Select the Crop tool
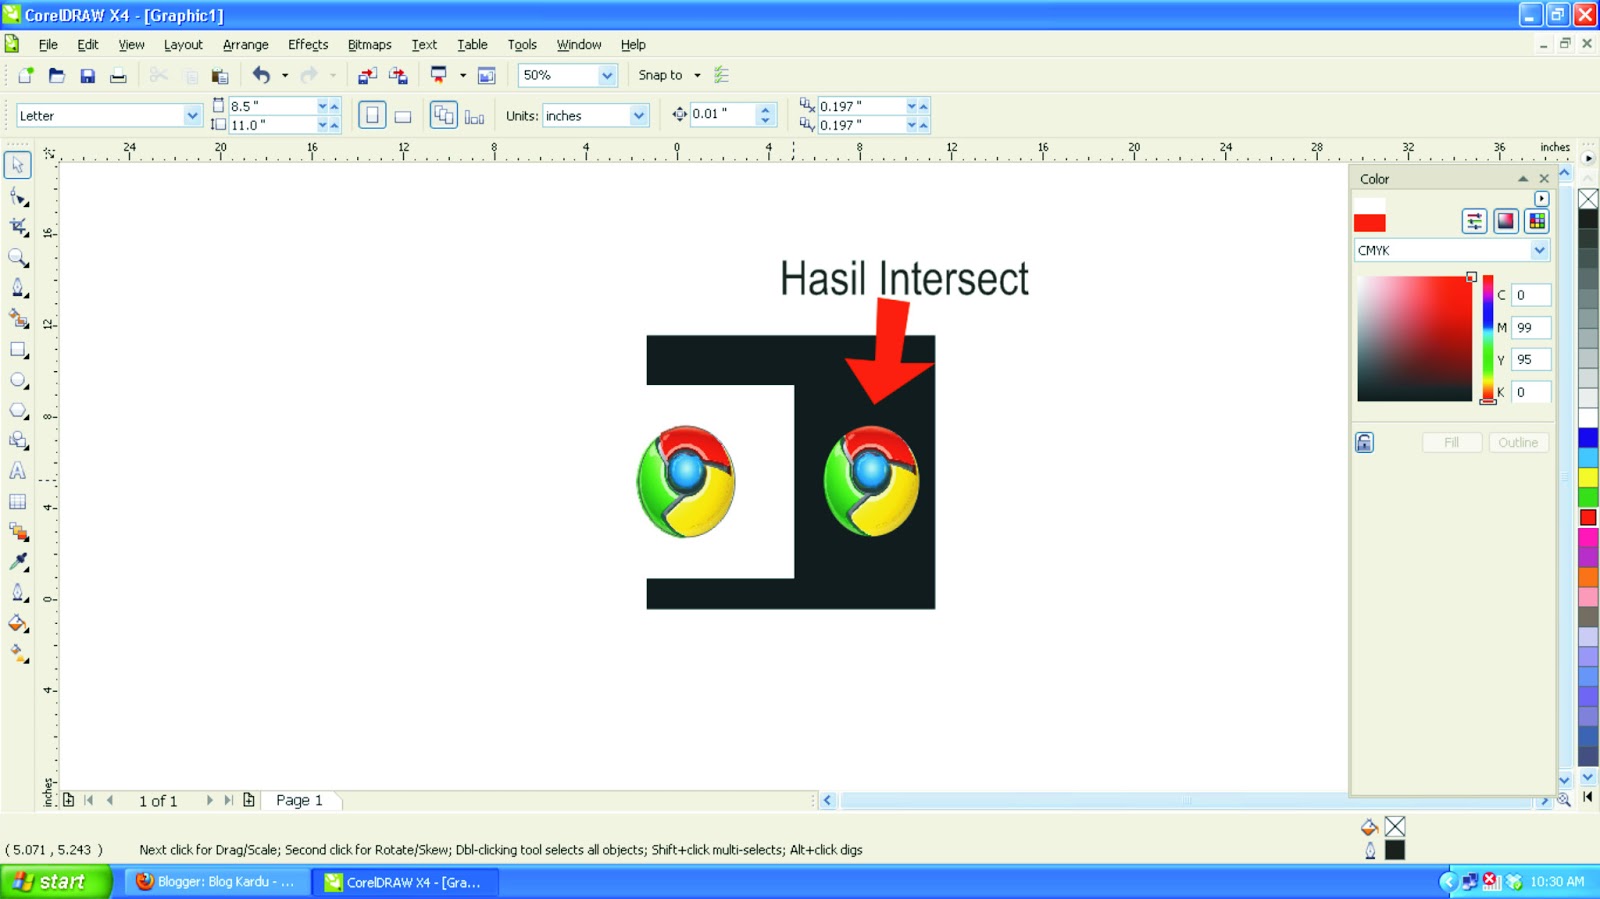 click(x=18, y=227)
